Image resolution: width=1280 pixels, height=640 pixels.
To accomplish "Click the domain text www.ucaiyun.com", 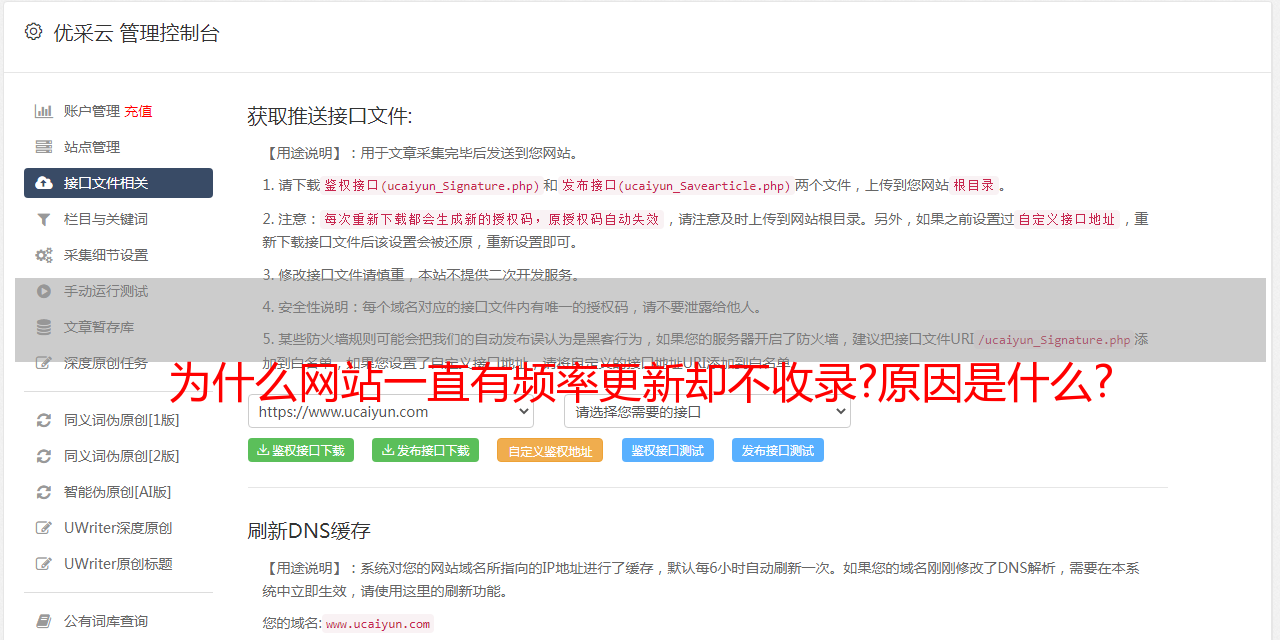I will point(378,623).
